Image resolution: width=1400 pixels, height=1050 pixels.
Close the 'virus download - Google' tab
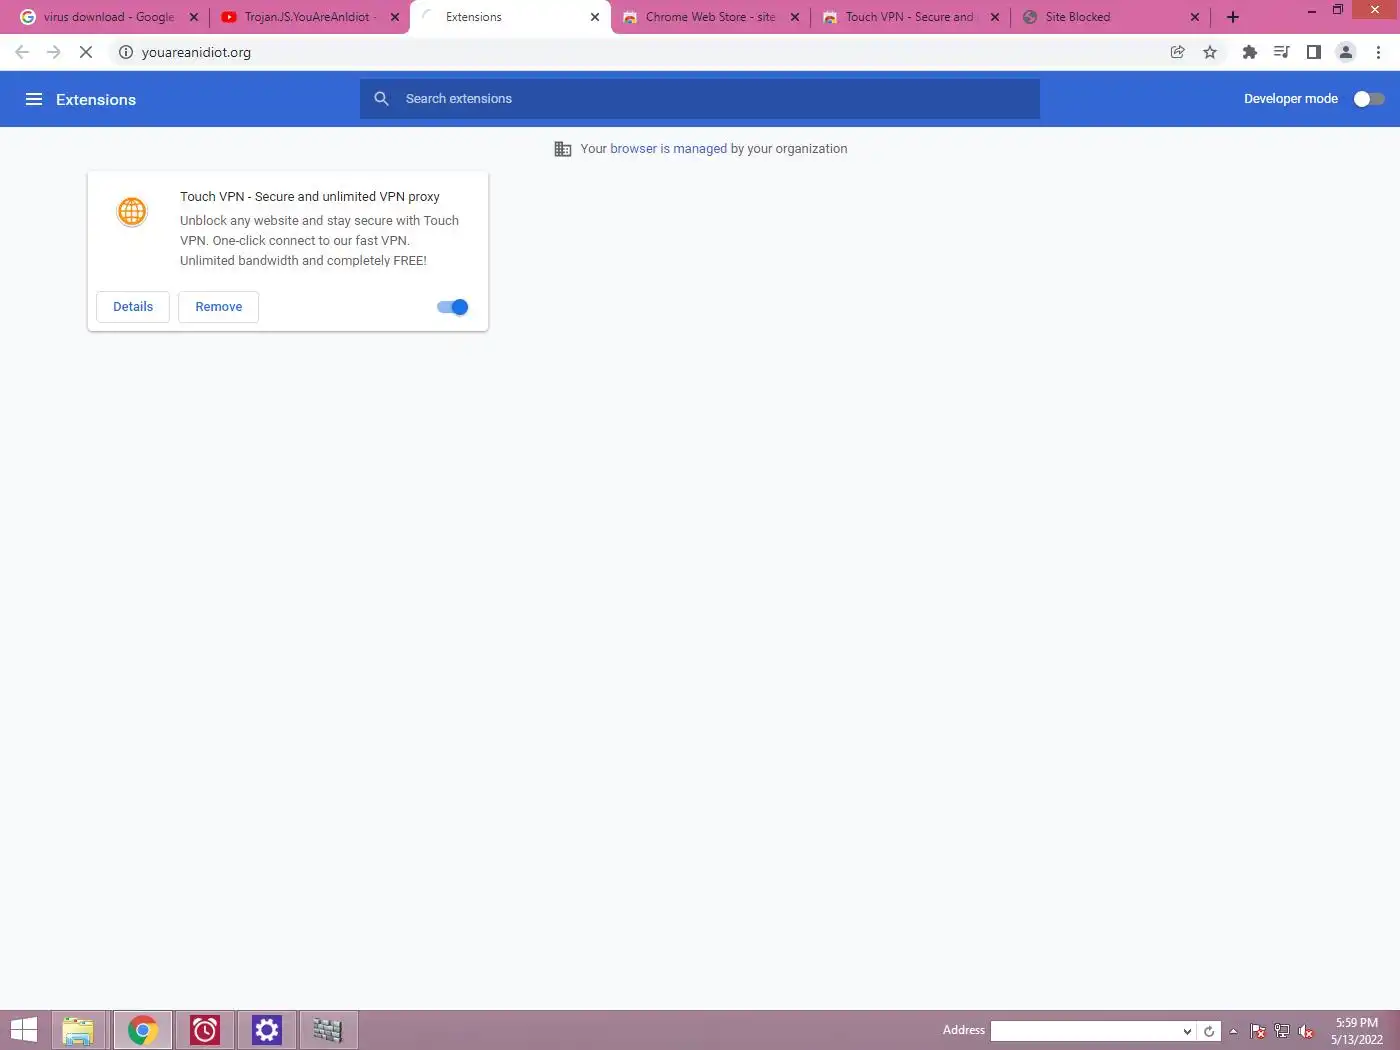pyautogui.click(x=194, y=17)
